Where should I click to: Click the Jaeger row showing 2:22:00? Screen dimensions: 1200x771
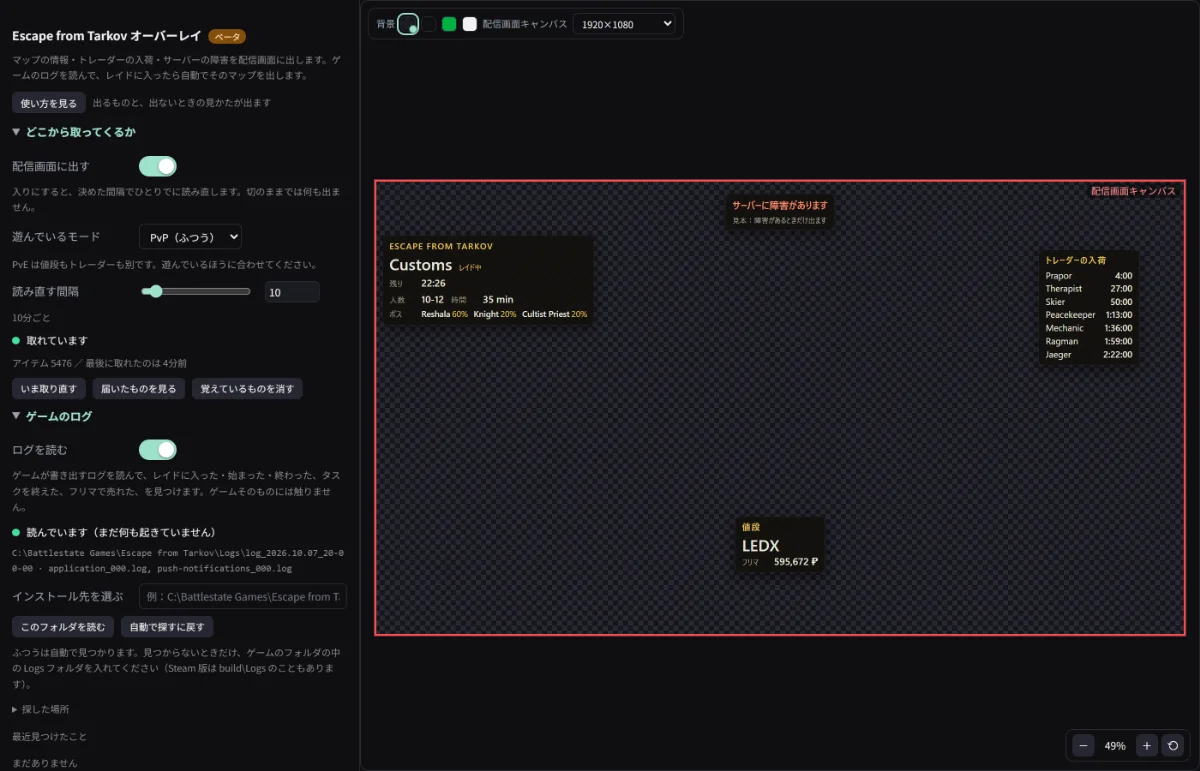tap(1089, 354)
